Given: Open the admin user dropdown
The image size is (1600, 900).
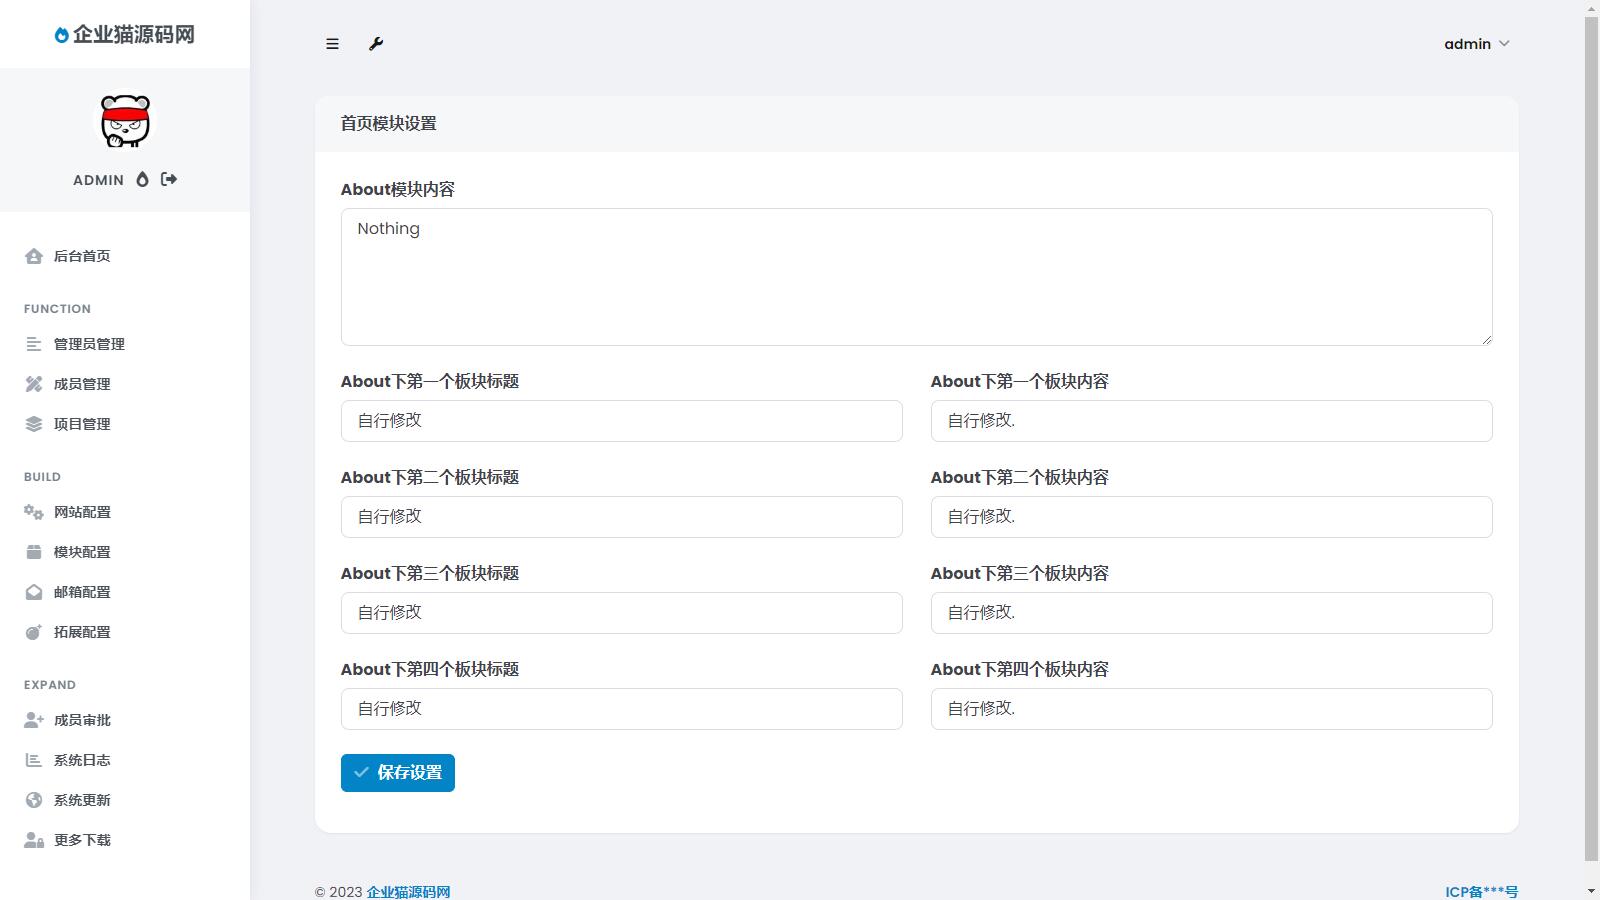Looking at the screenshot, I should (x=1476, y=44).
